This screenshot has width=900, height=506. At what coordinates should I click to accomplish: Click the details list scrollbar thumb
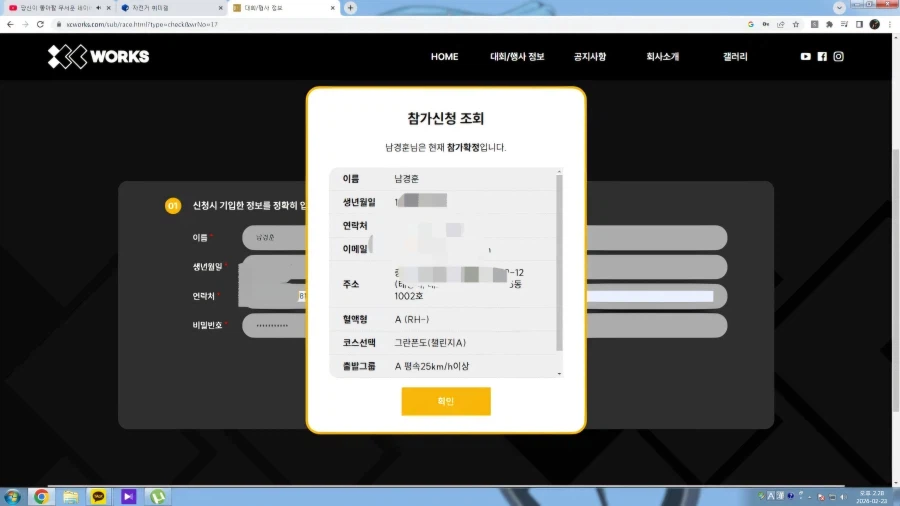click(559, 263)
